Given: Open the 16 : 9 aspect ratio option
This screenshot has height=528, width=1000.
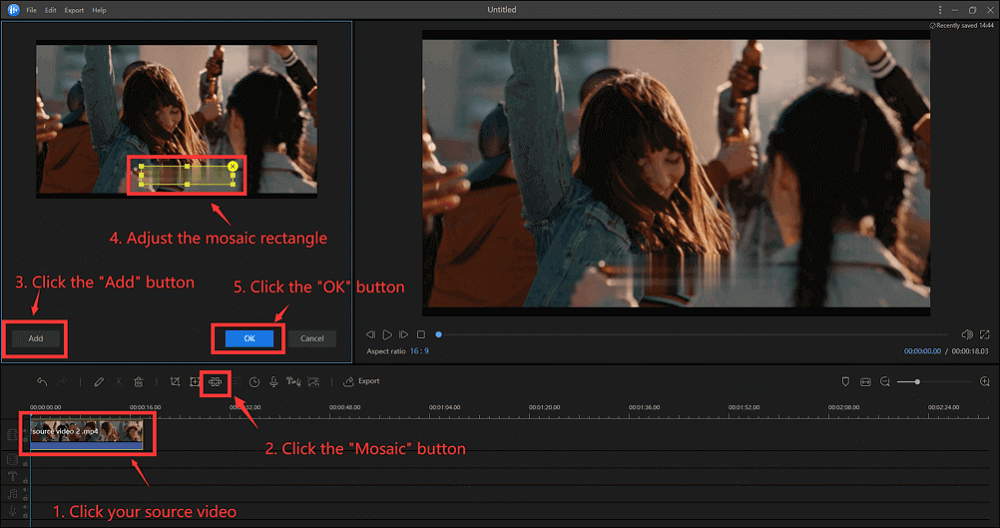Looking at the screenshot, I should (x=419, y=351).
